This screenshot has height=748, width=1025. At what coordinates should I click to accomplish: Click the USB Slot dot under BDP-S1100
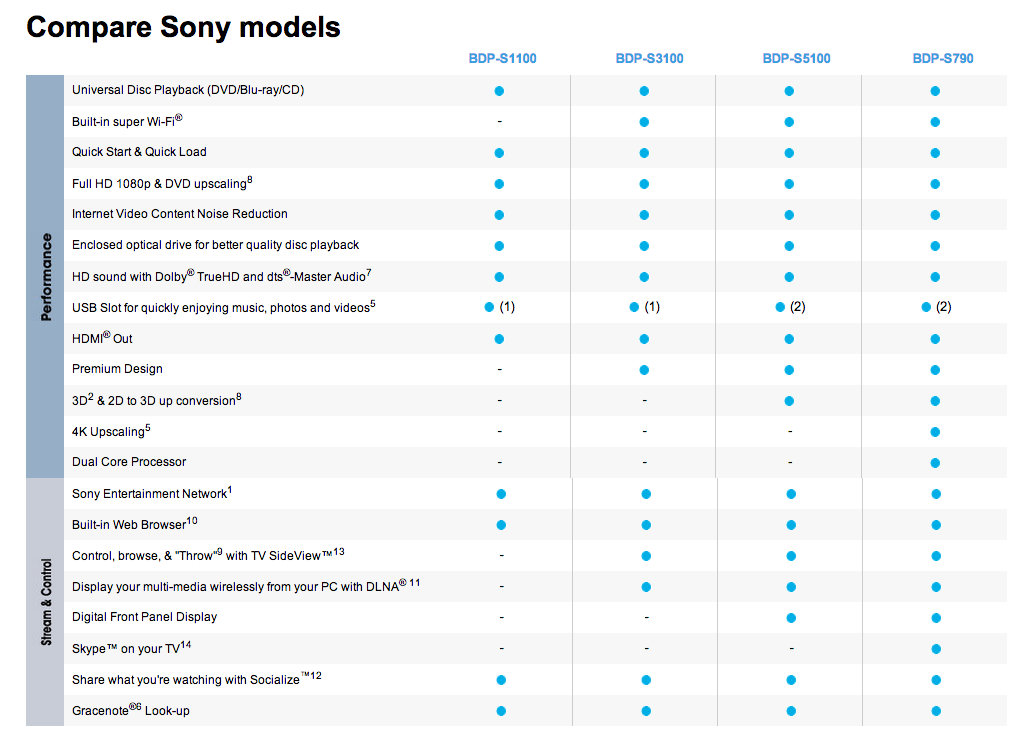[489, 308]
